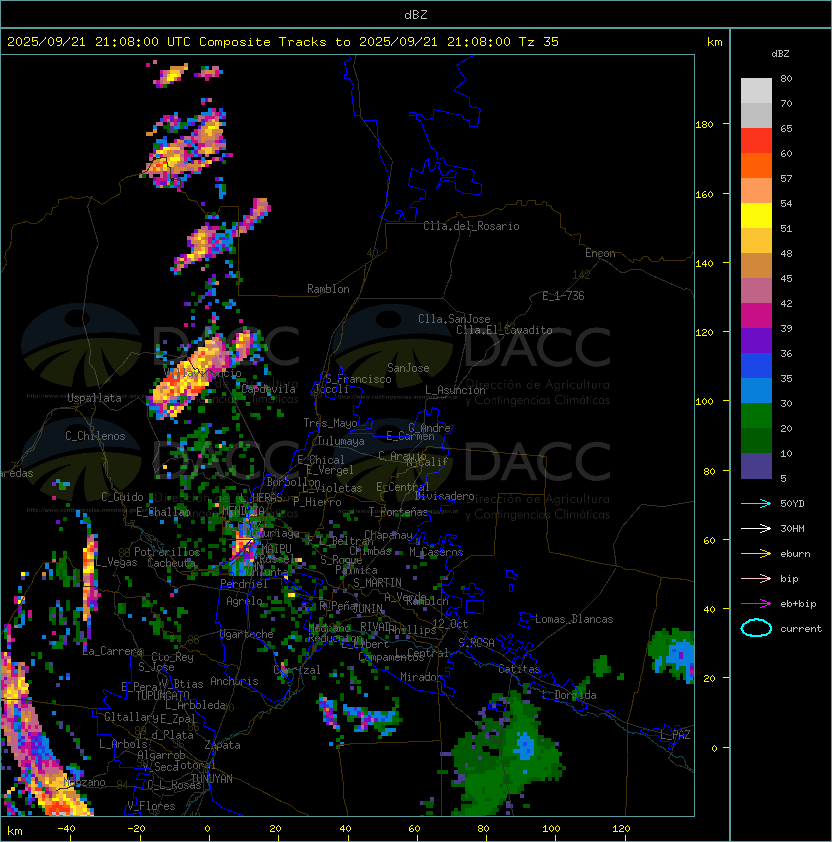Click the '50YD' legend label

pyautogui.click(x=792, y=504)
